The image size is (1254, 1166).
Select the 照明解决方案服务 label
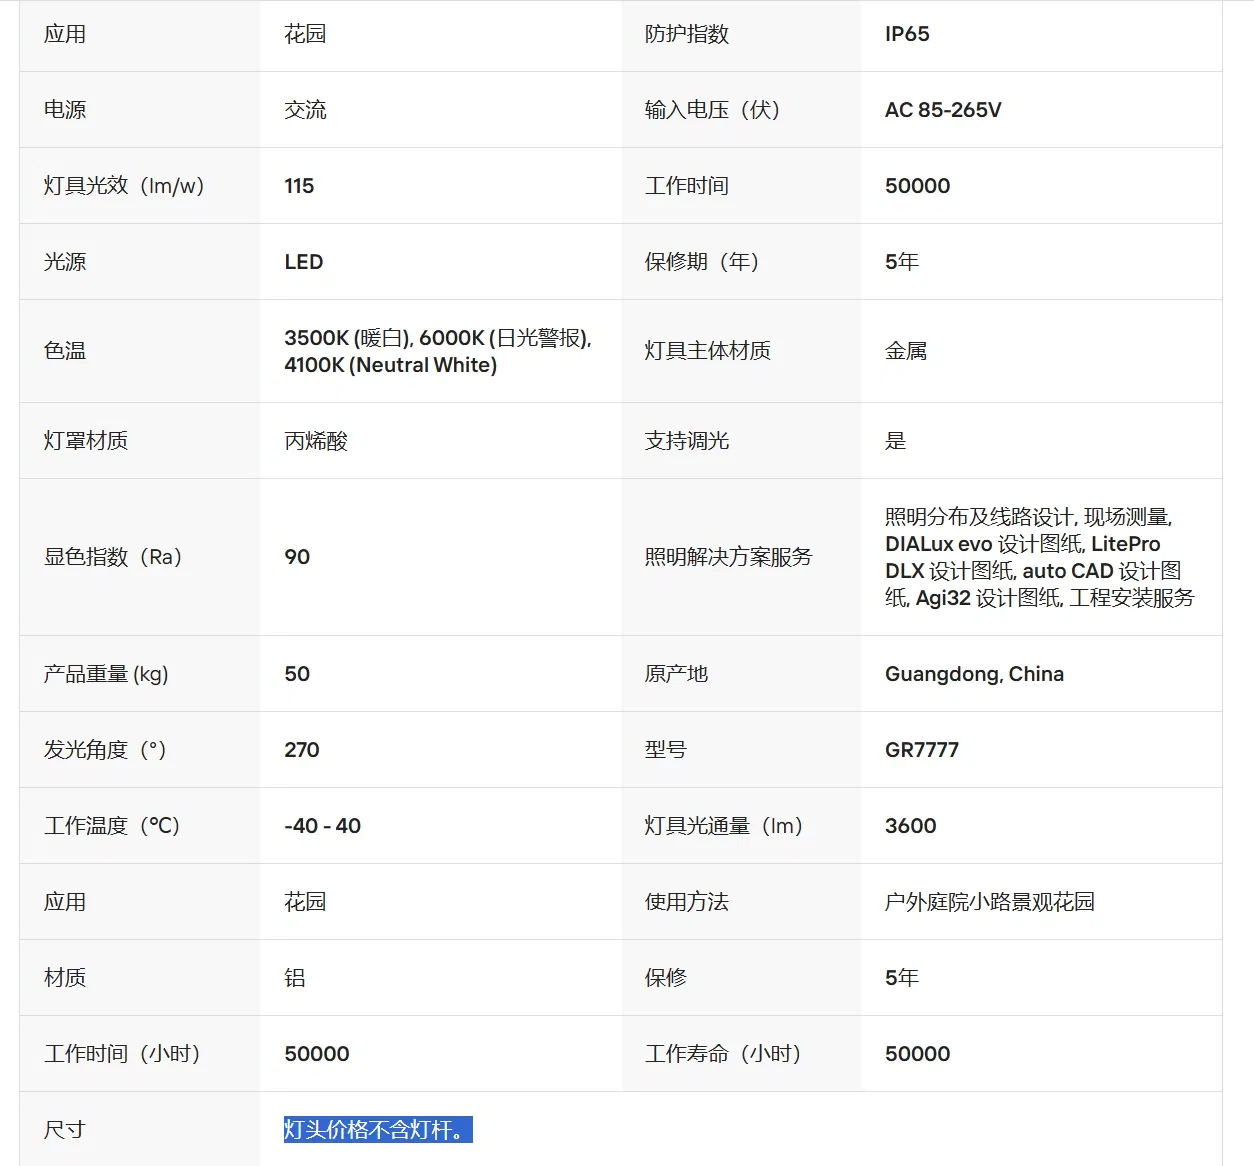[x=728, y=557]
